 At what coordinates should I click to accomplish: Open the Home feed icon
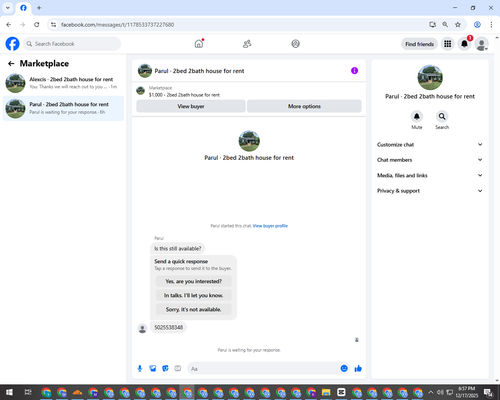click(x=199, y=44)
